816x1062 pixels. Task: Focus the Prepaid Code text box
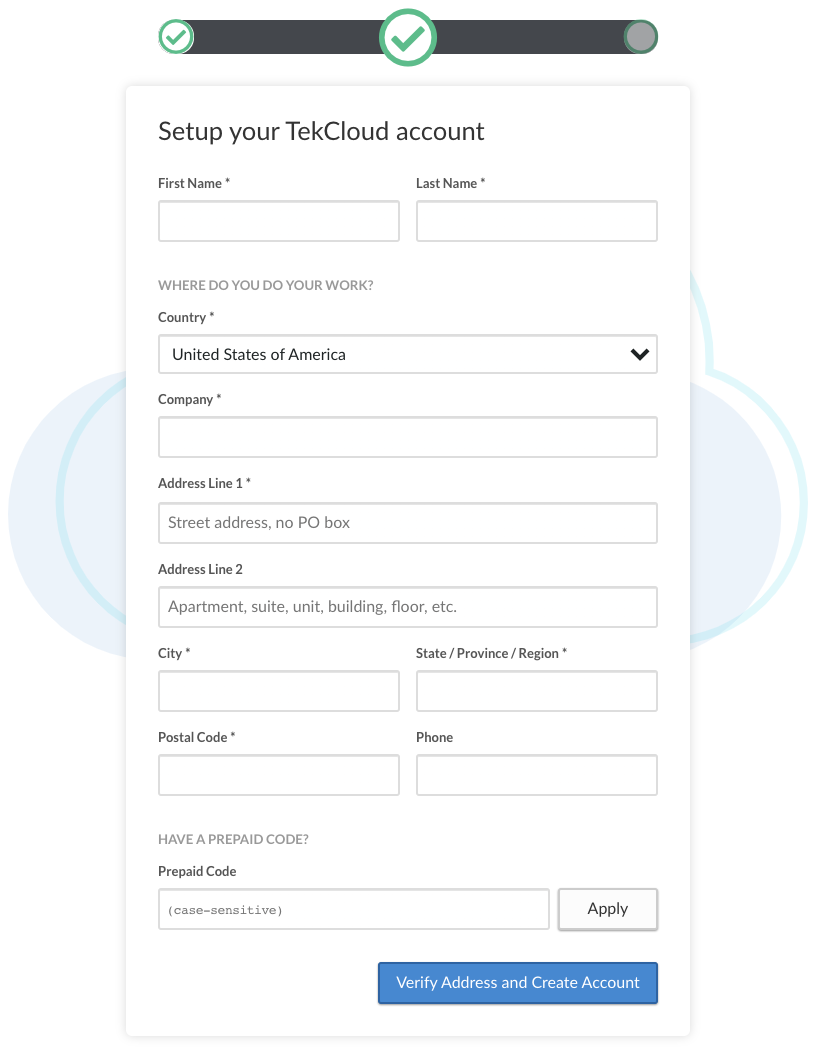(353, 909)
